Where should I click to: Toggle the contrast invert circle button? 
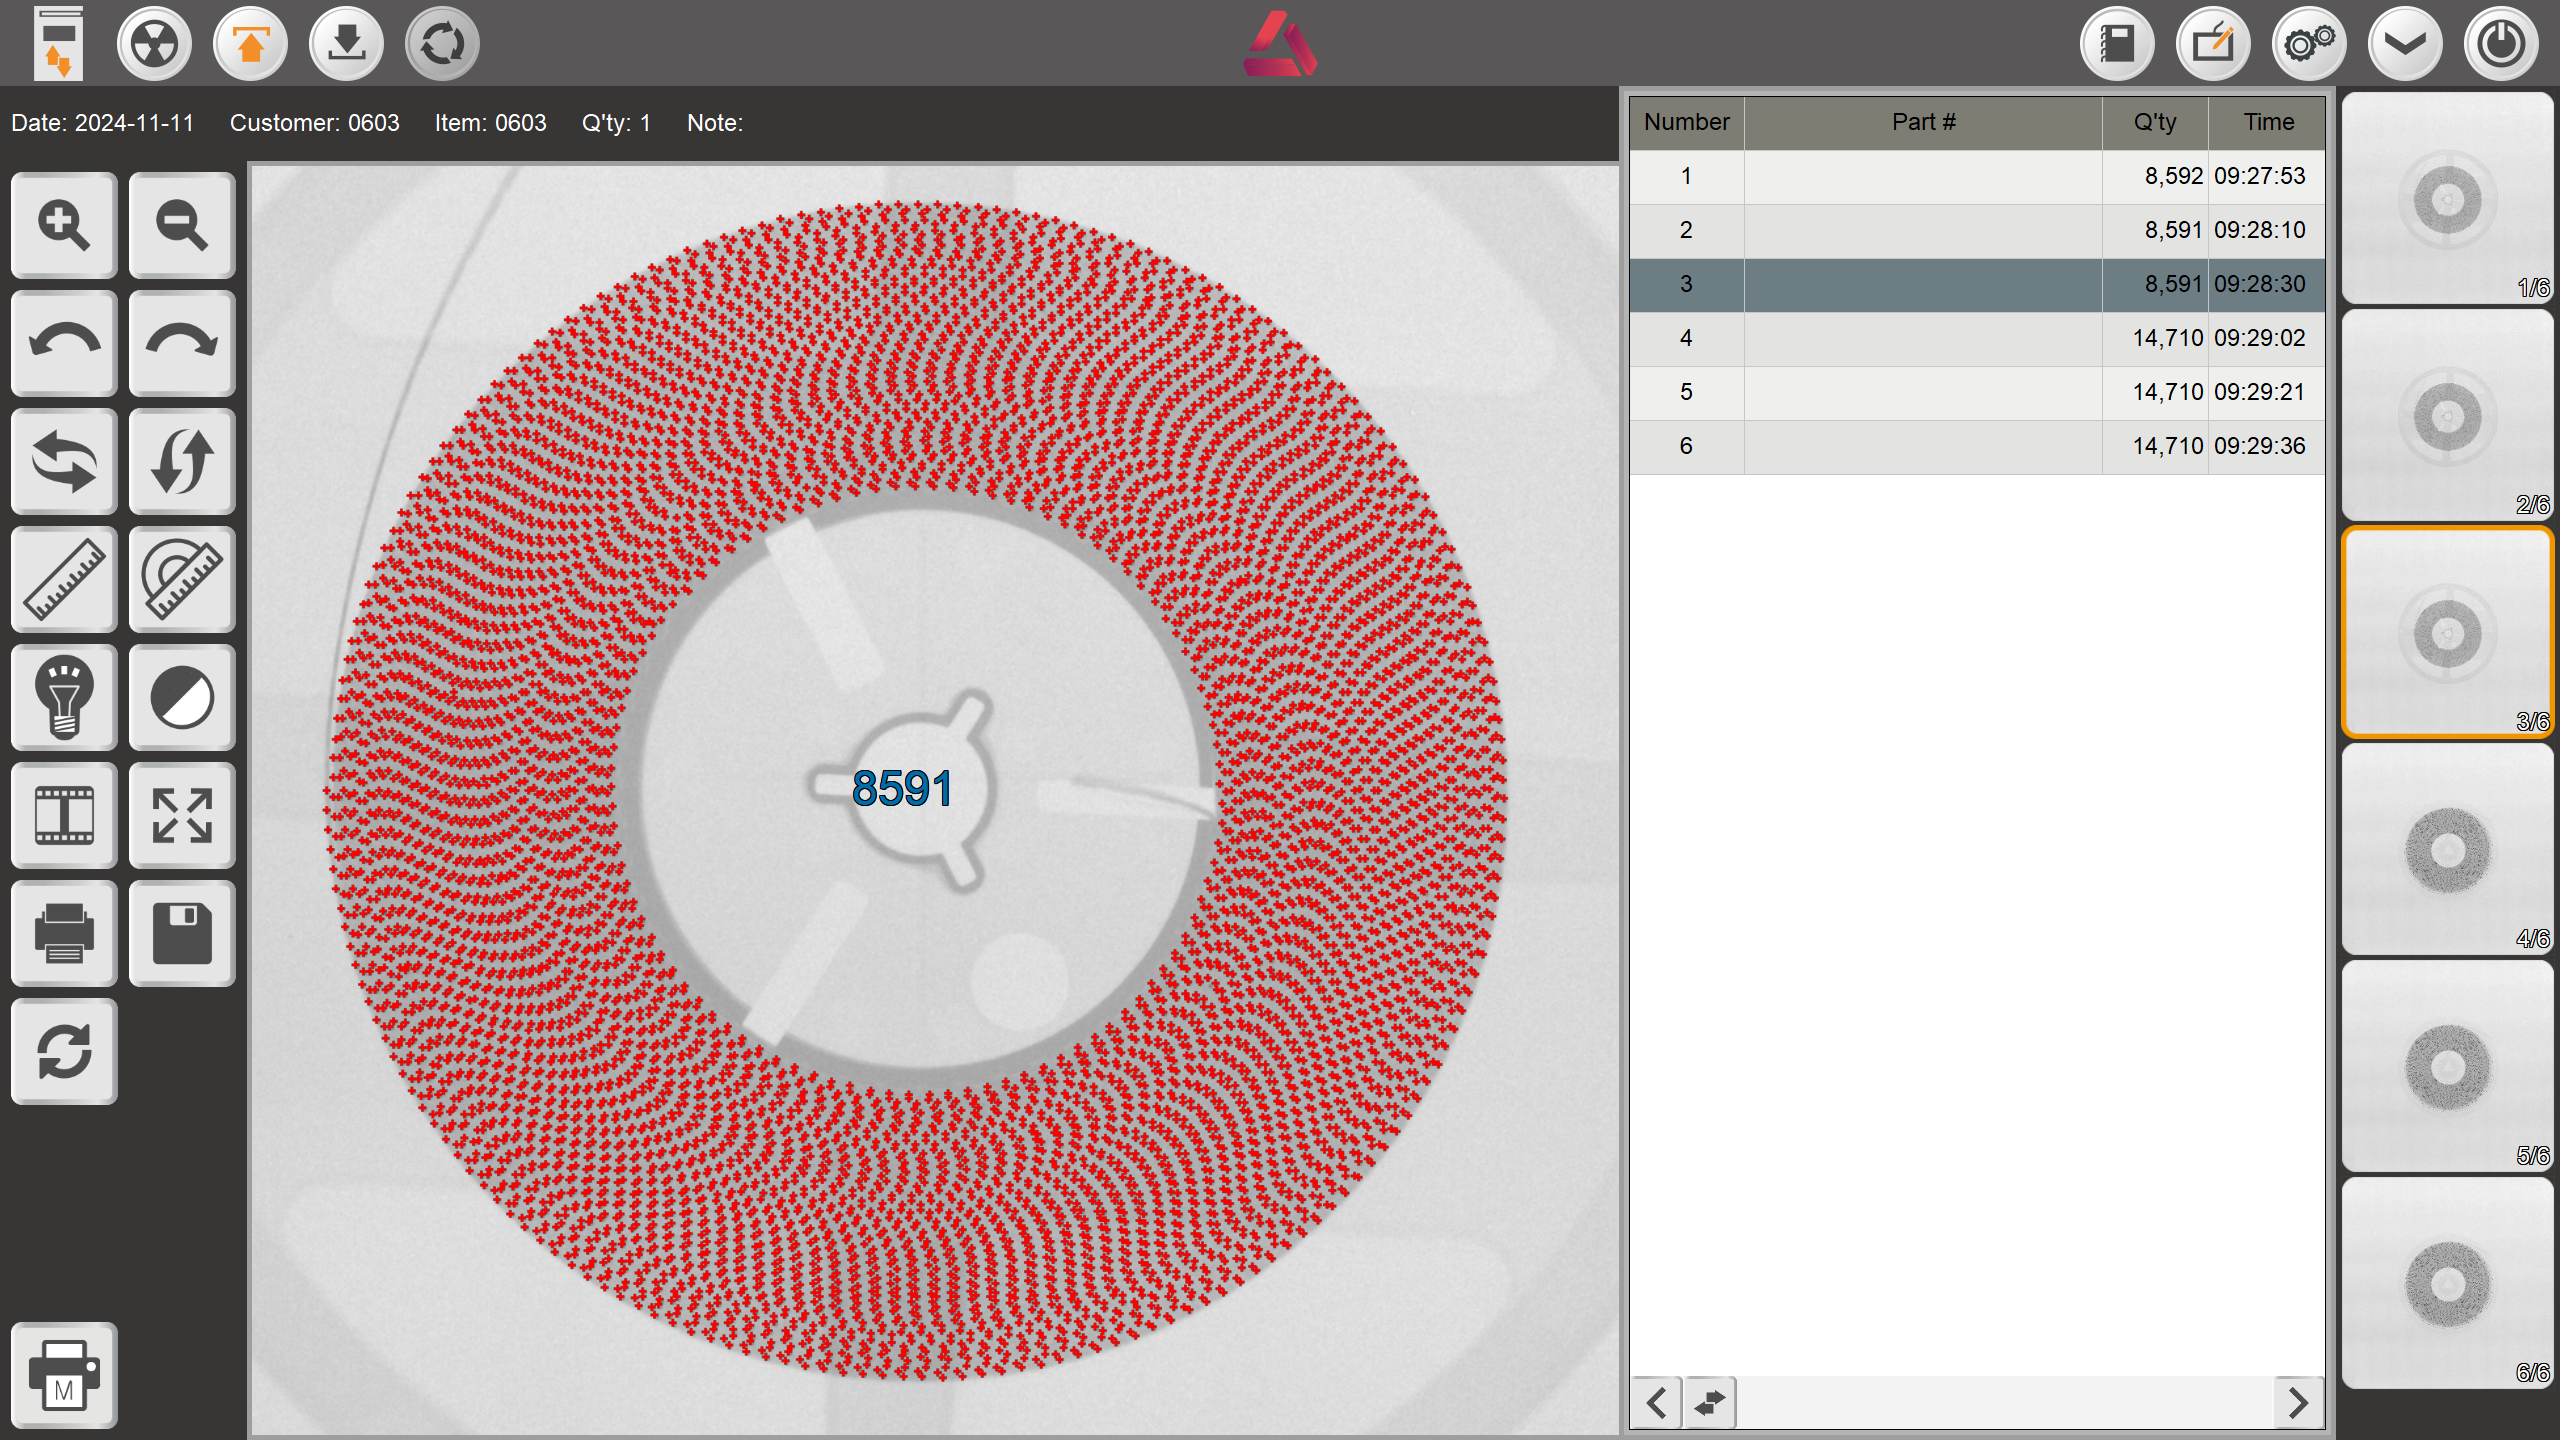pyautogui.click(x=182, y=697)
